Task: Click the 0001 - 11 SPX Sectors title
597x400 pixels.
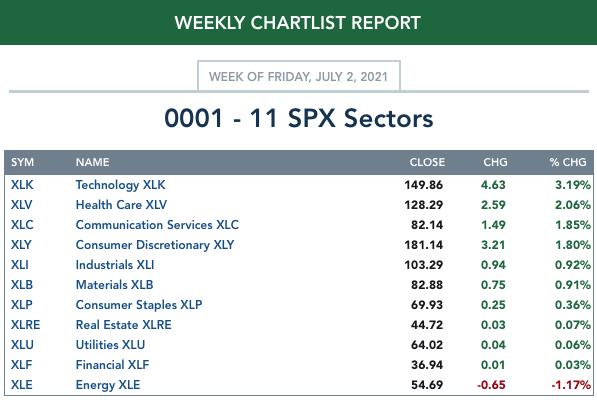Action: [298, 118]
